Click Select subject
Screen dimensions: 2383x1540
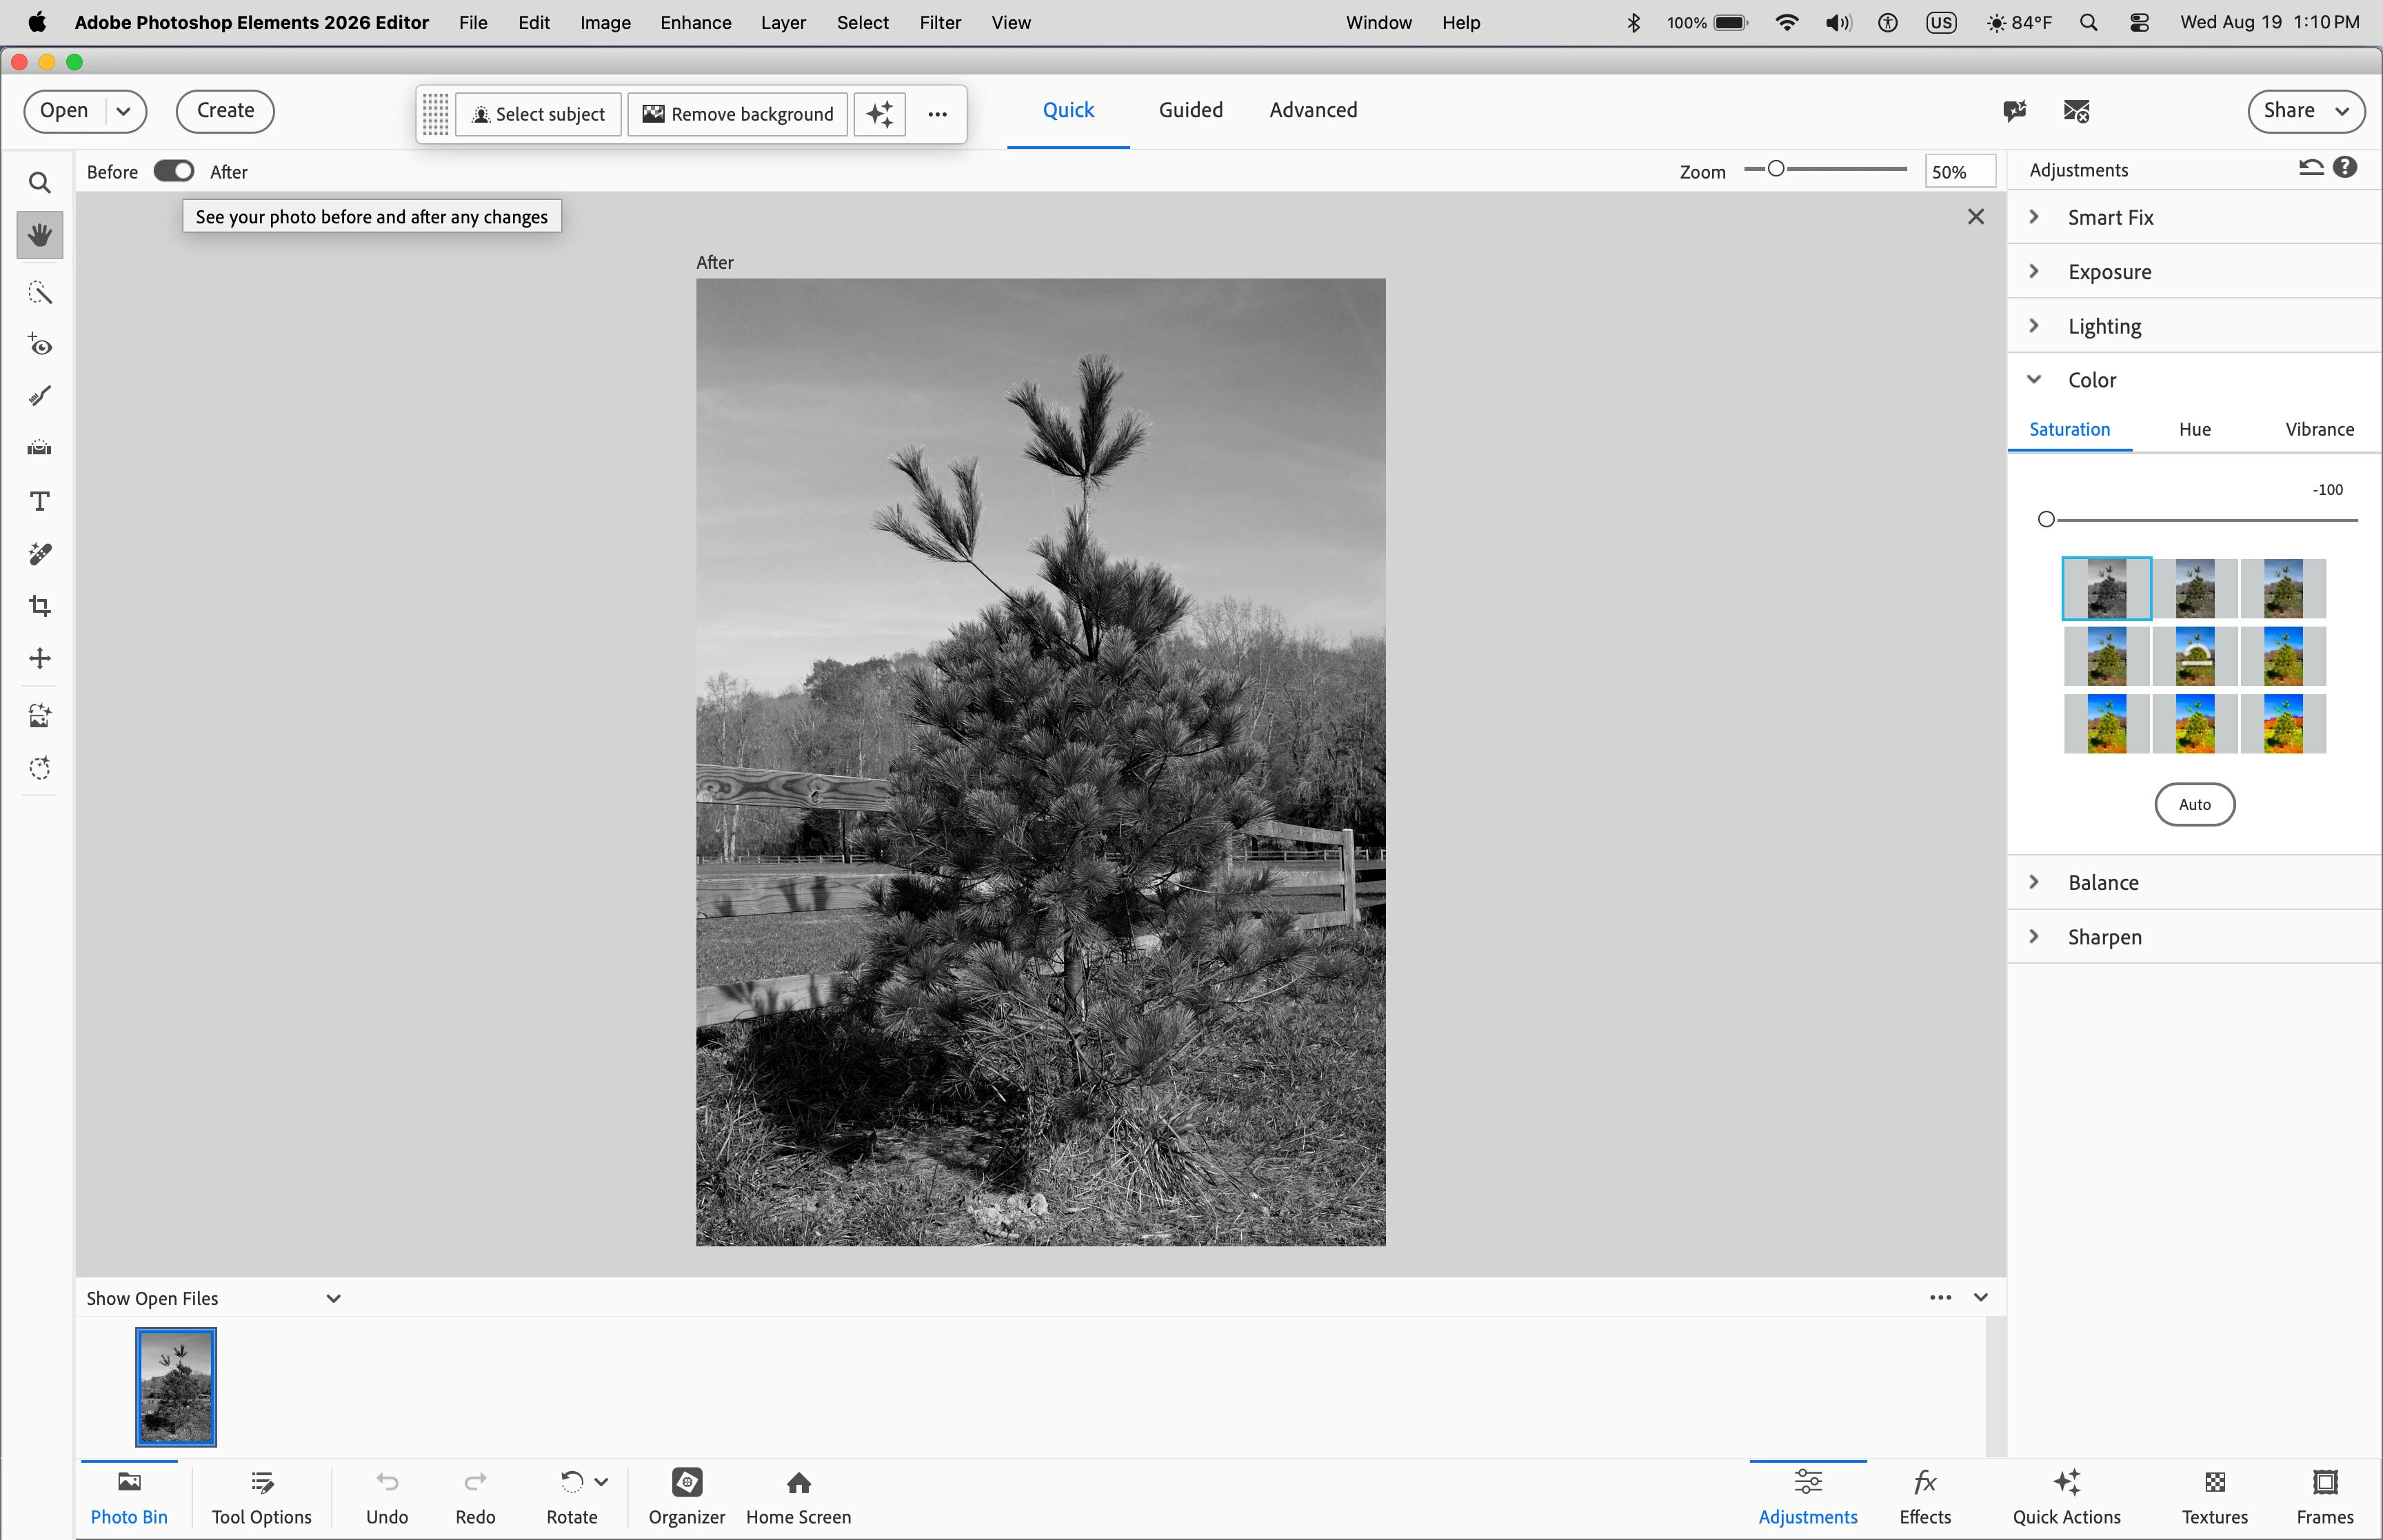tap(538, 114)
